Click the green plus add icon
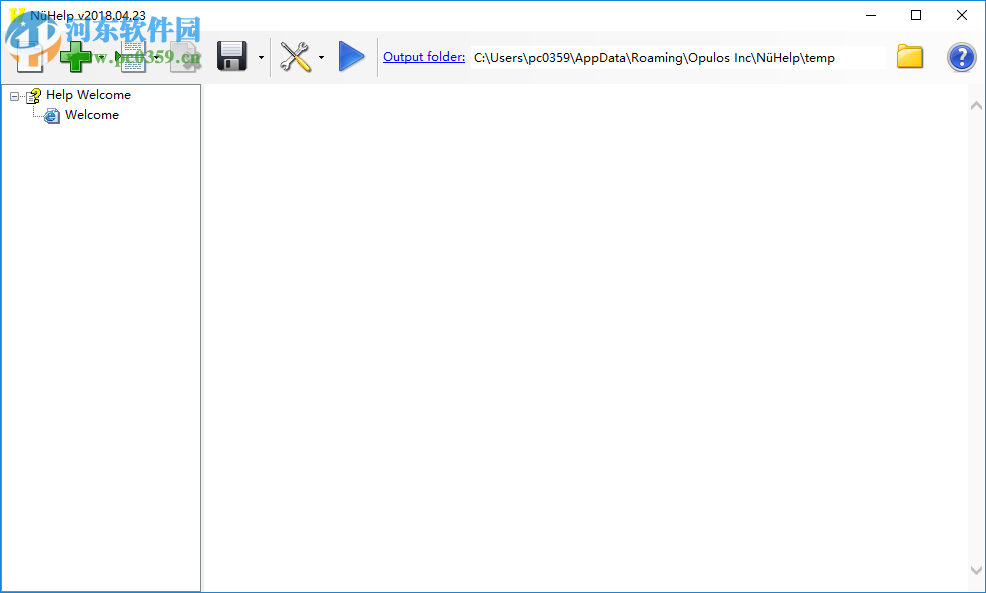This screenshot has width=986, height=593. 75,57
